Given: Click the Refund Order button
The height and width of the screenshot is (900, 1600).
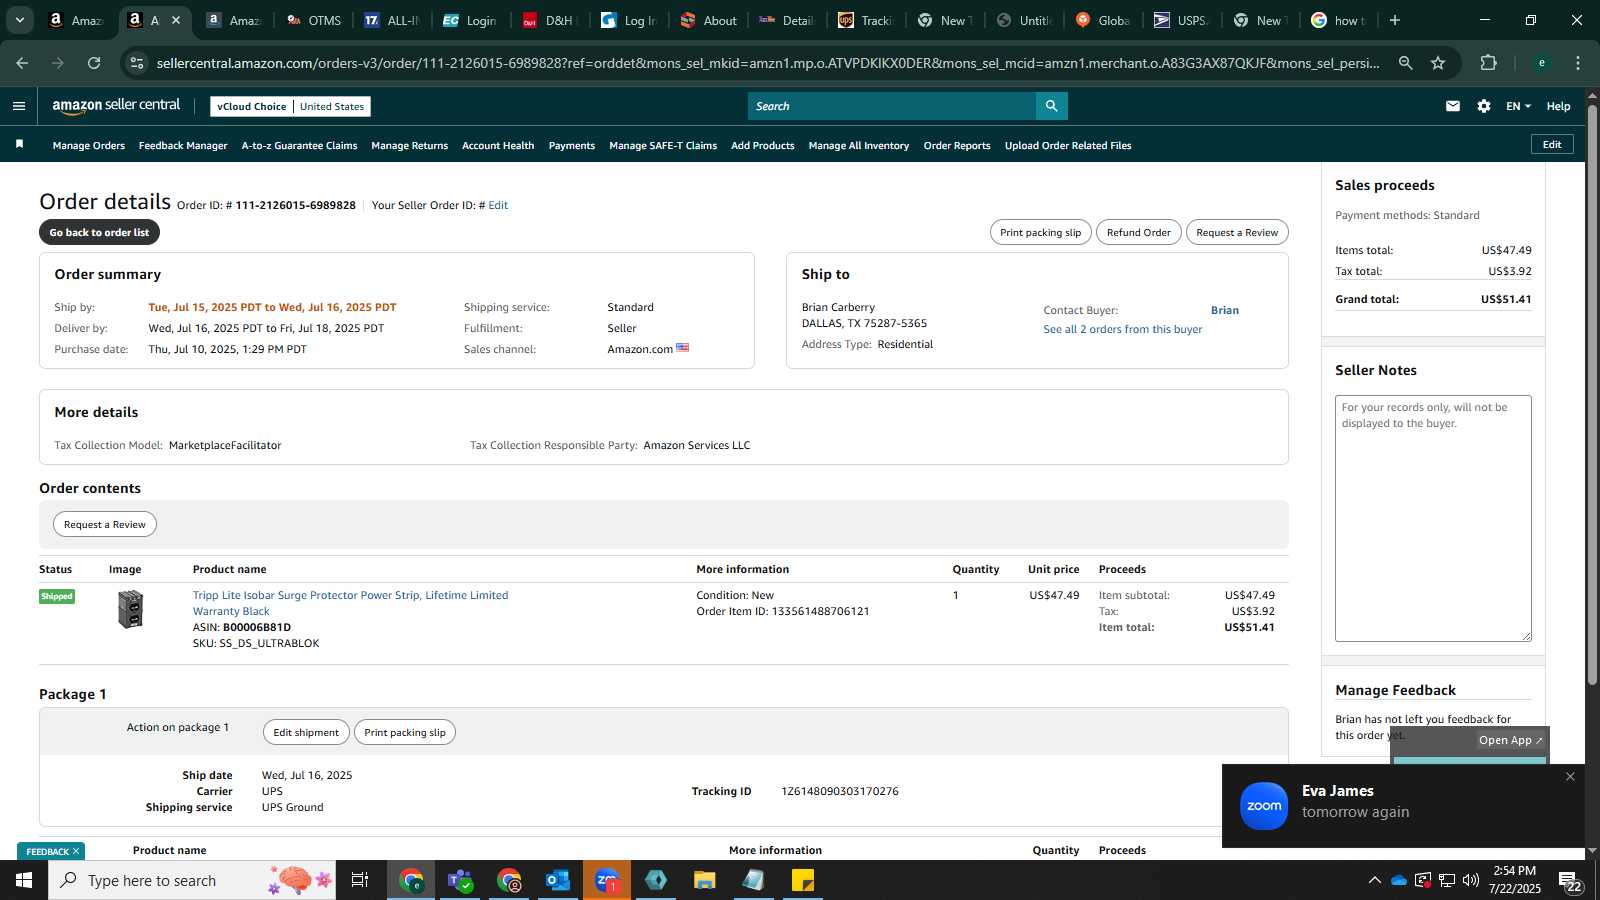Looking at the screenshot, I should 1138,232.
